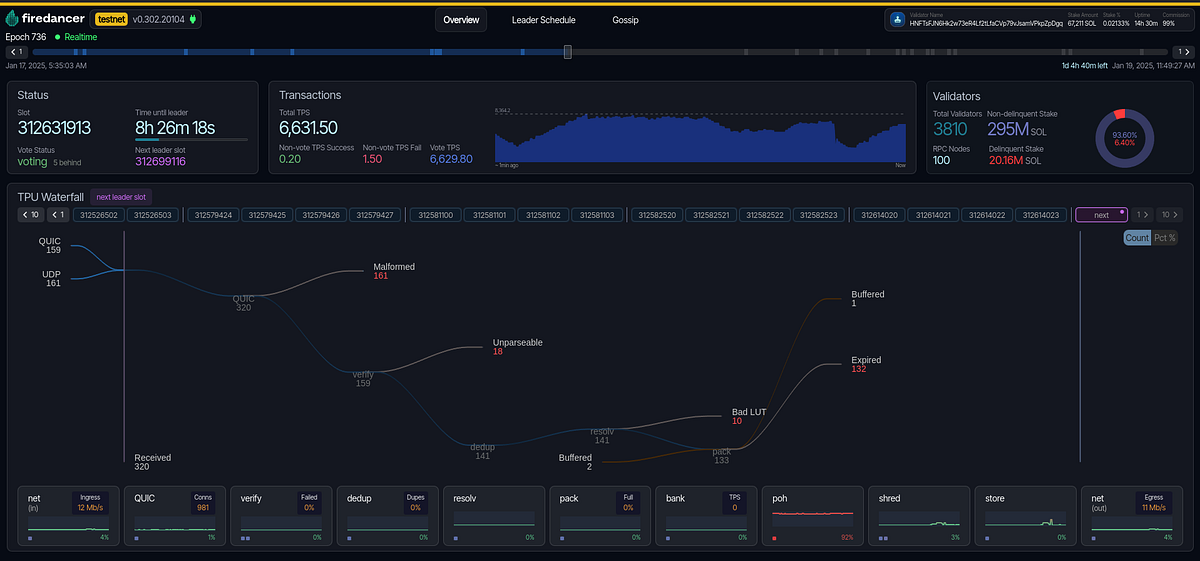Image resolution: width=1200 pixels, height=561 pixels.
Task: Go back 10 leader slots in waterfall
Action: click(30, 214)
